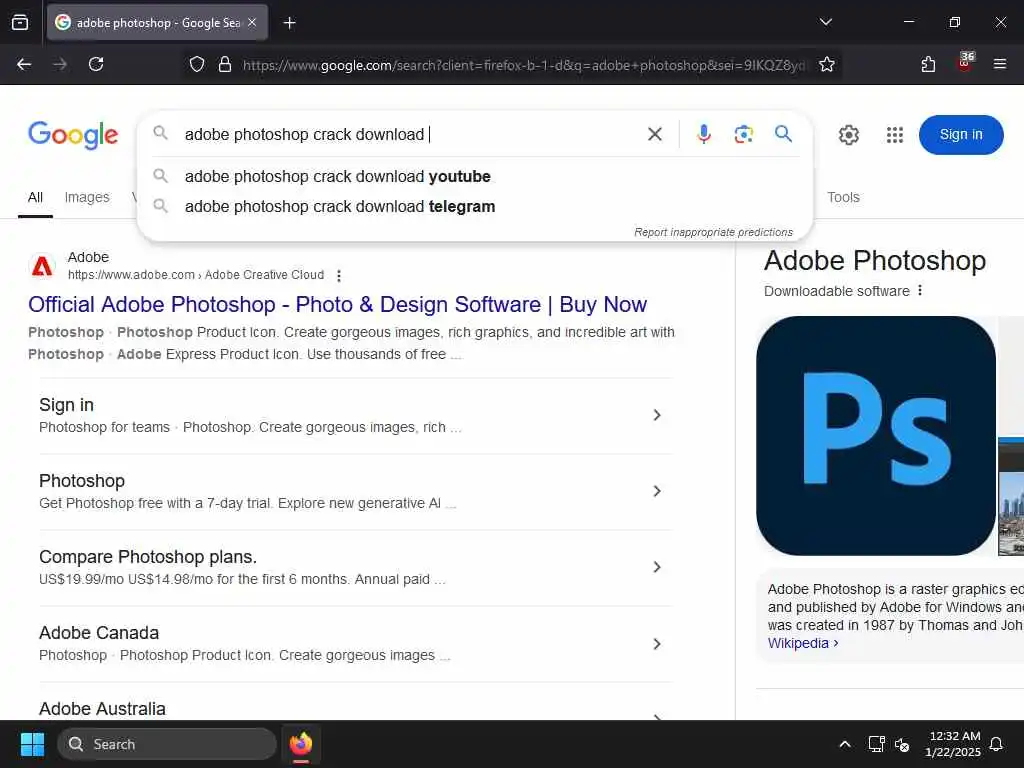This screenshot has width=1024, height=768.
Task: Click the Adobe Photoshop knowledge panel title
Action: [x=874, y=261]
